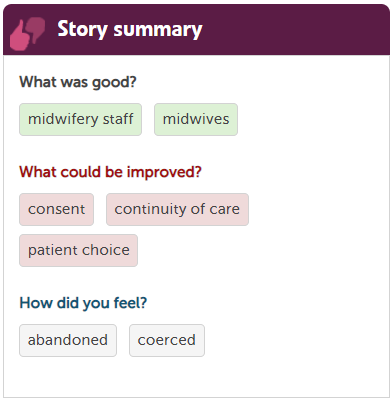Click blank space right of midwives tag
Screen dimensions: 391x400
coord(312,119)
